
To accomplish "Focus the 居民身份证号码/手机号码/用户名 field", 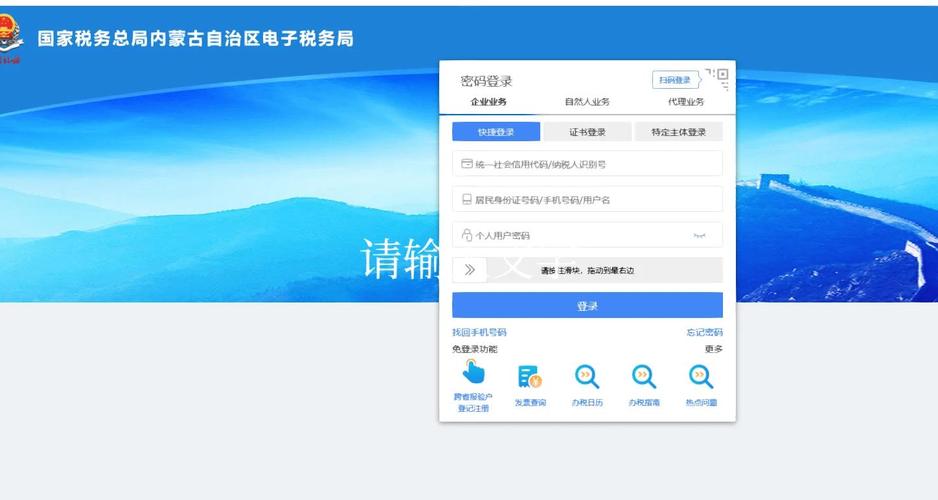I will [587, 199].
